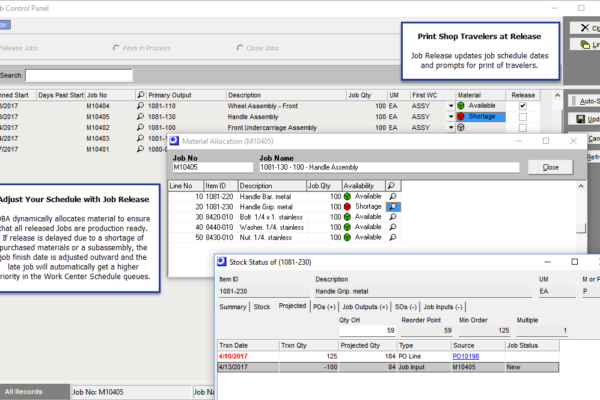Check Release checkbox for job M10402

coord(523,127)
